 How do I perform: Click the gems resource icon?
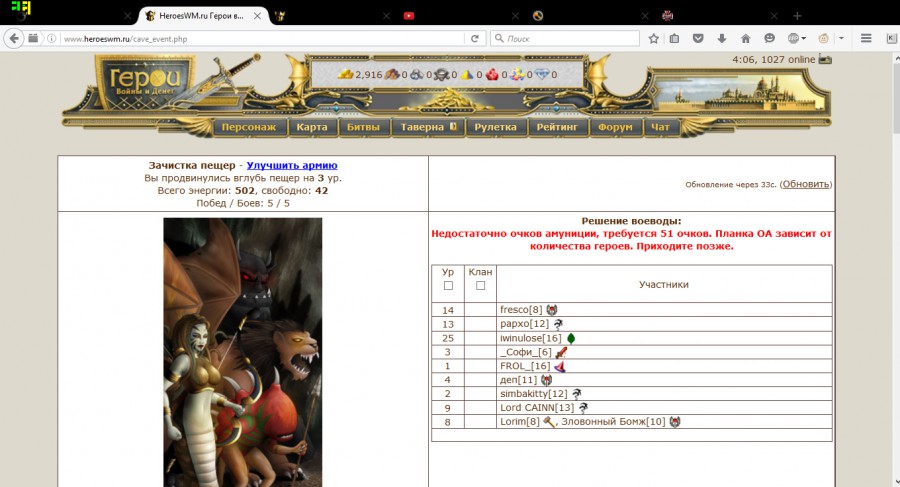517,74
